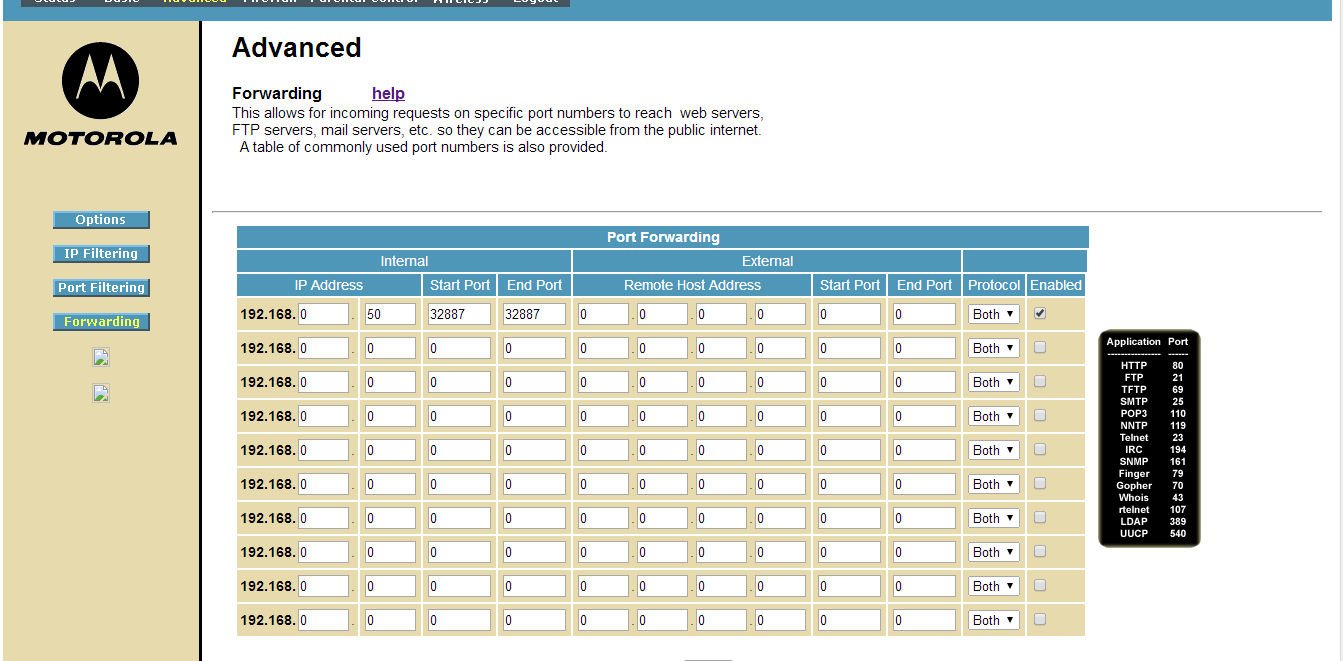
Task: Open the Protocol dropdown on the fourth row
Action: 992,415
